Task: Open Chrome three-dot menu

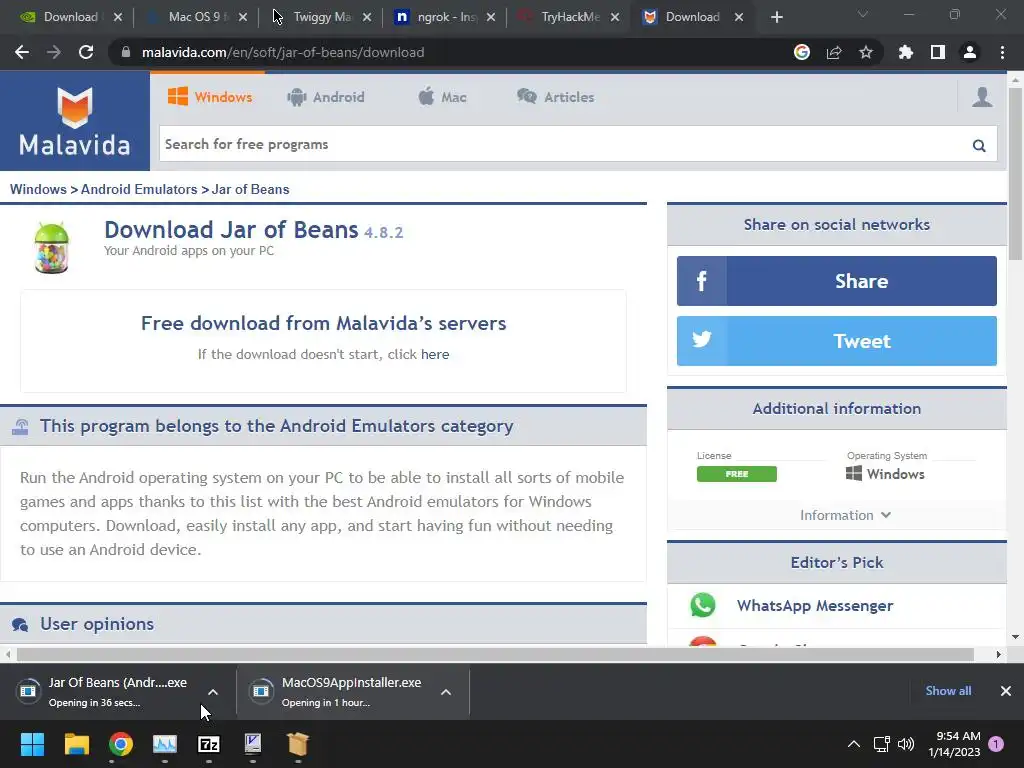Action: [1002, 52]
